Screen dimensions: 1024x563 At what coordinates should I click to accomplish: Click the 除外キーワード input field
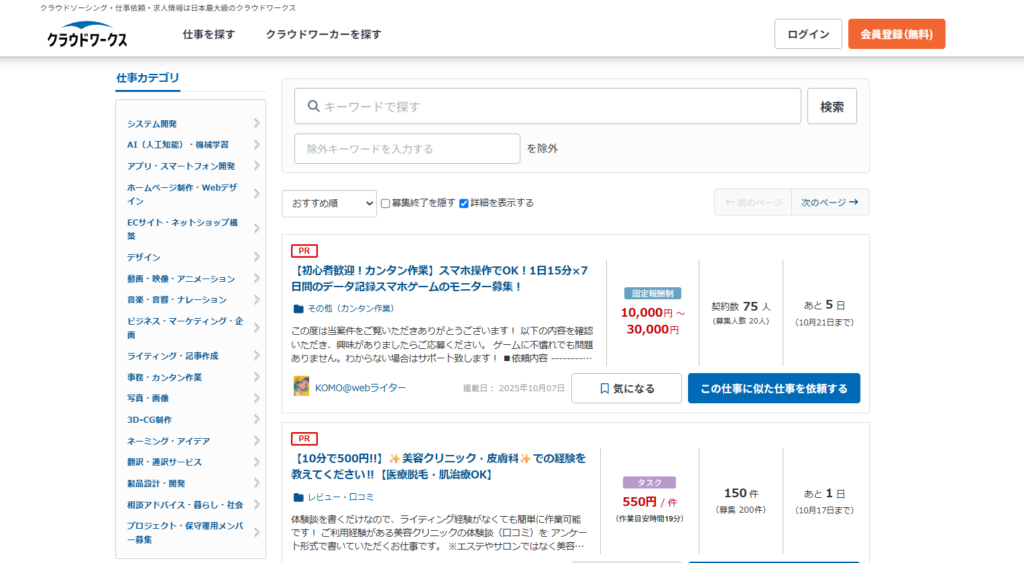point(407,149)
